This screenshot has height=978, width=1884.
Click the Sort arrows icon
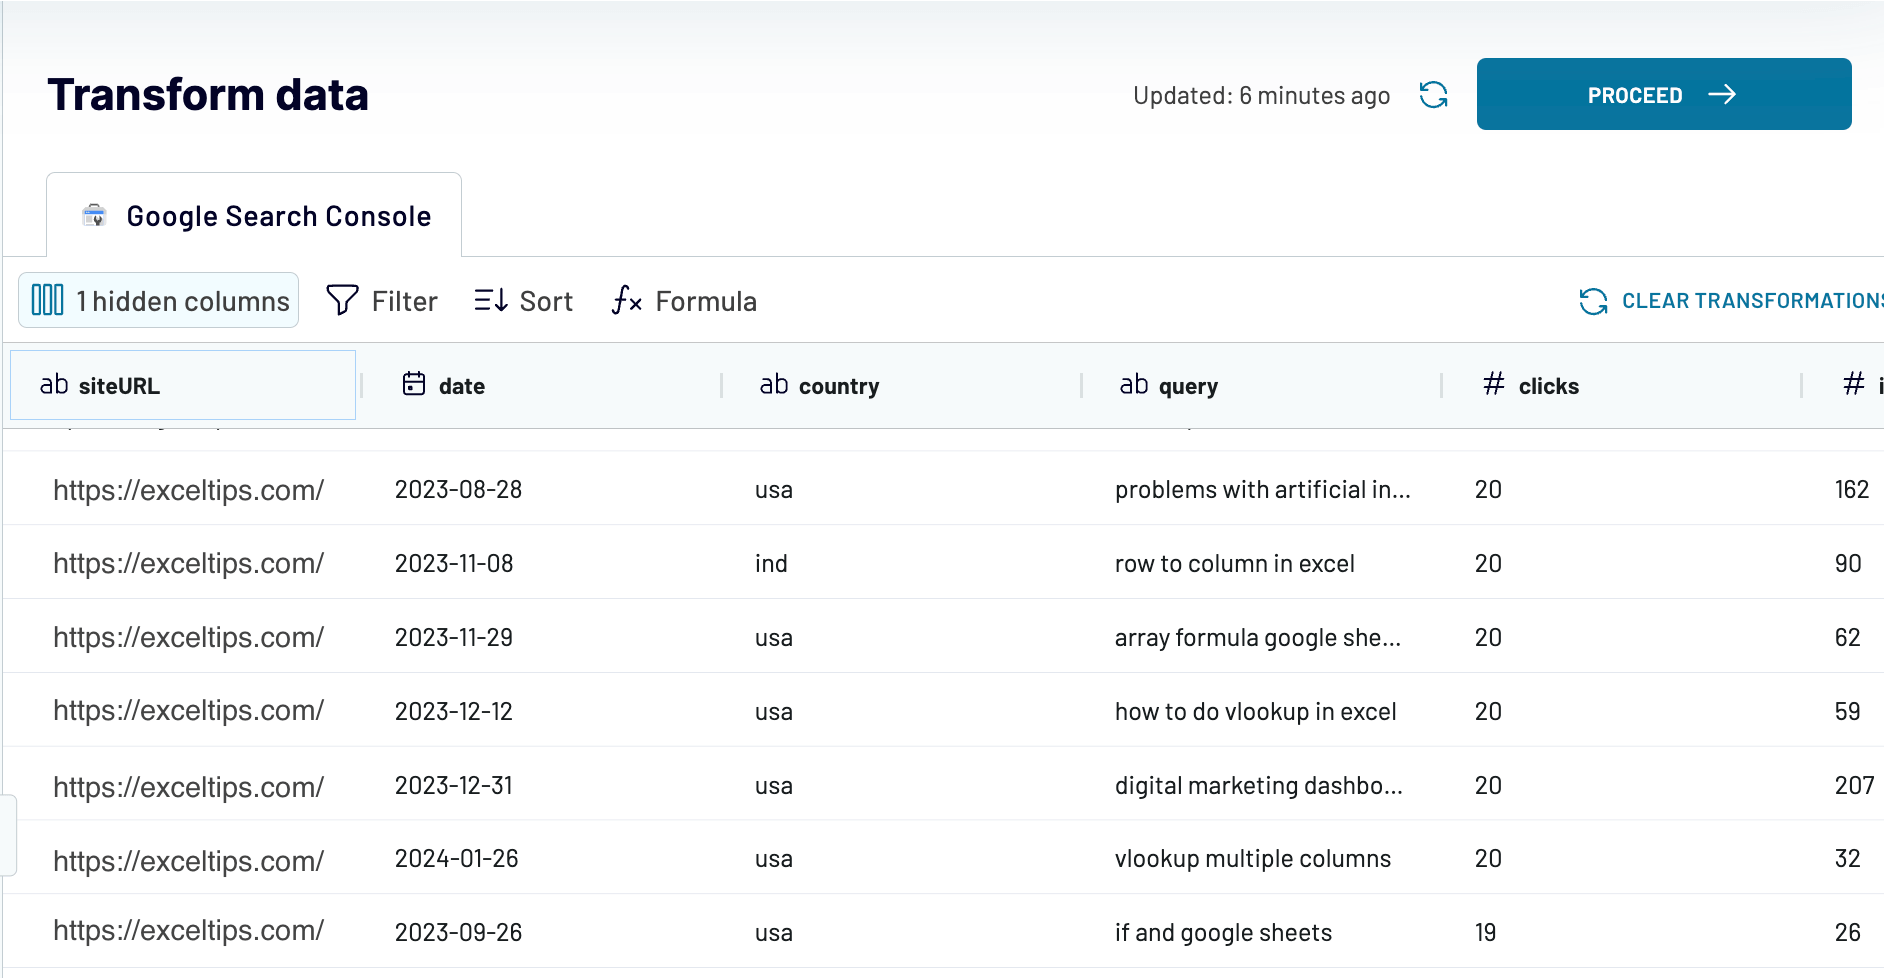[491, 300]
